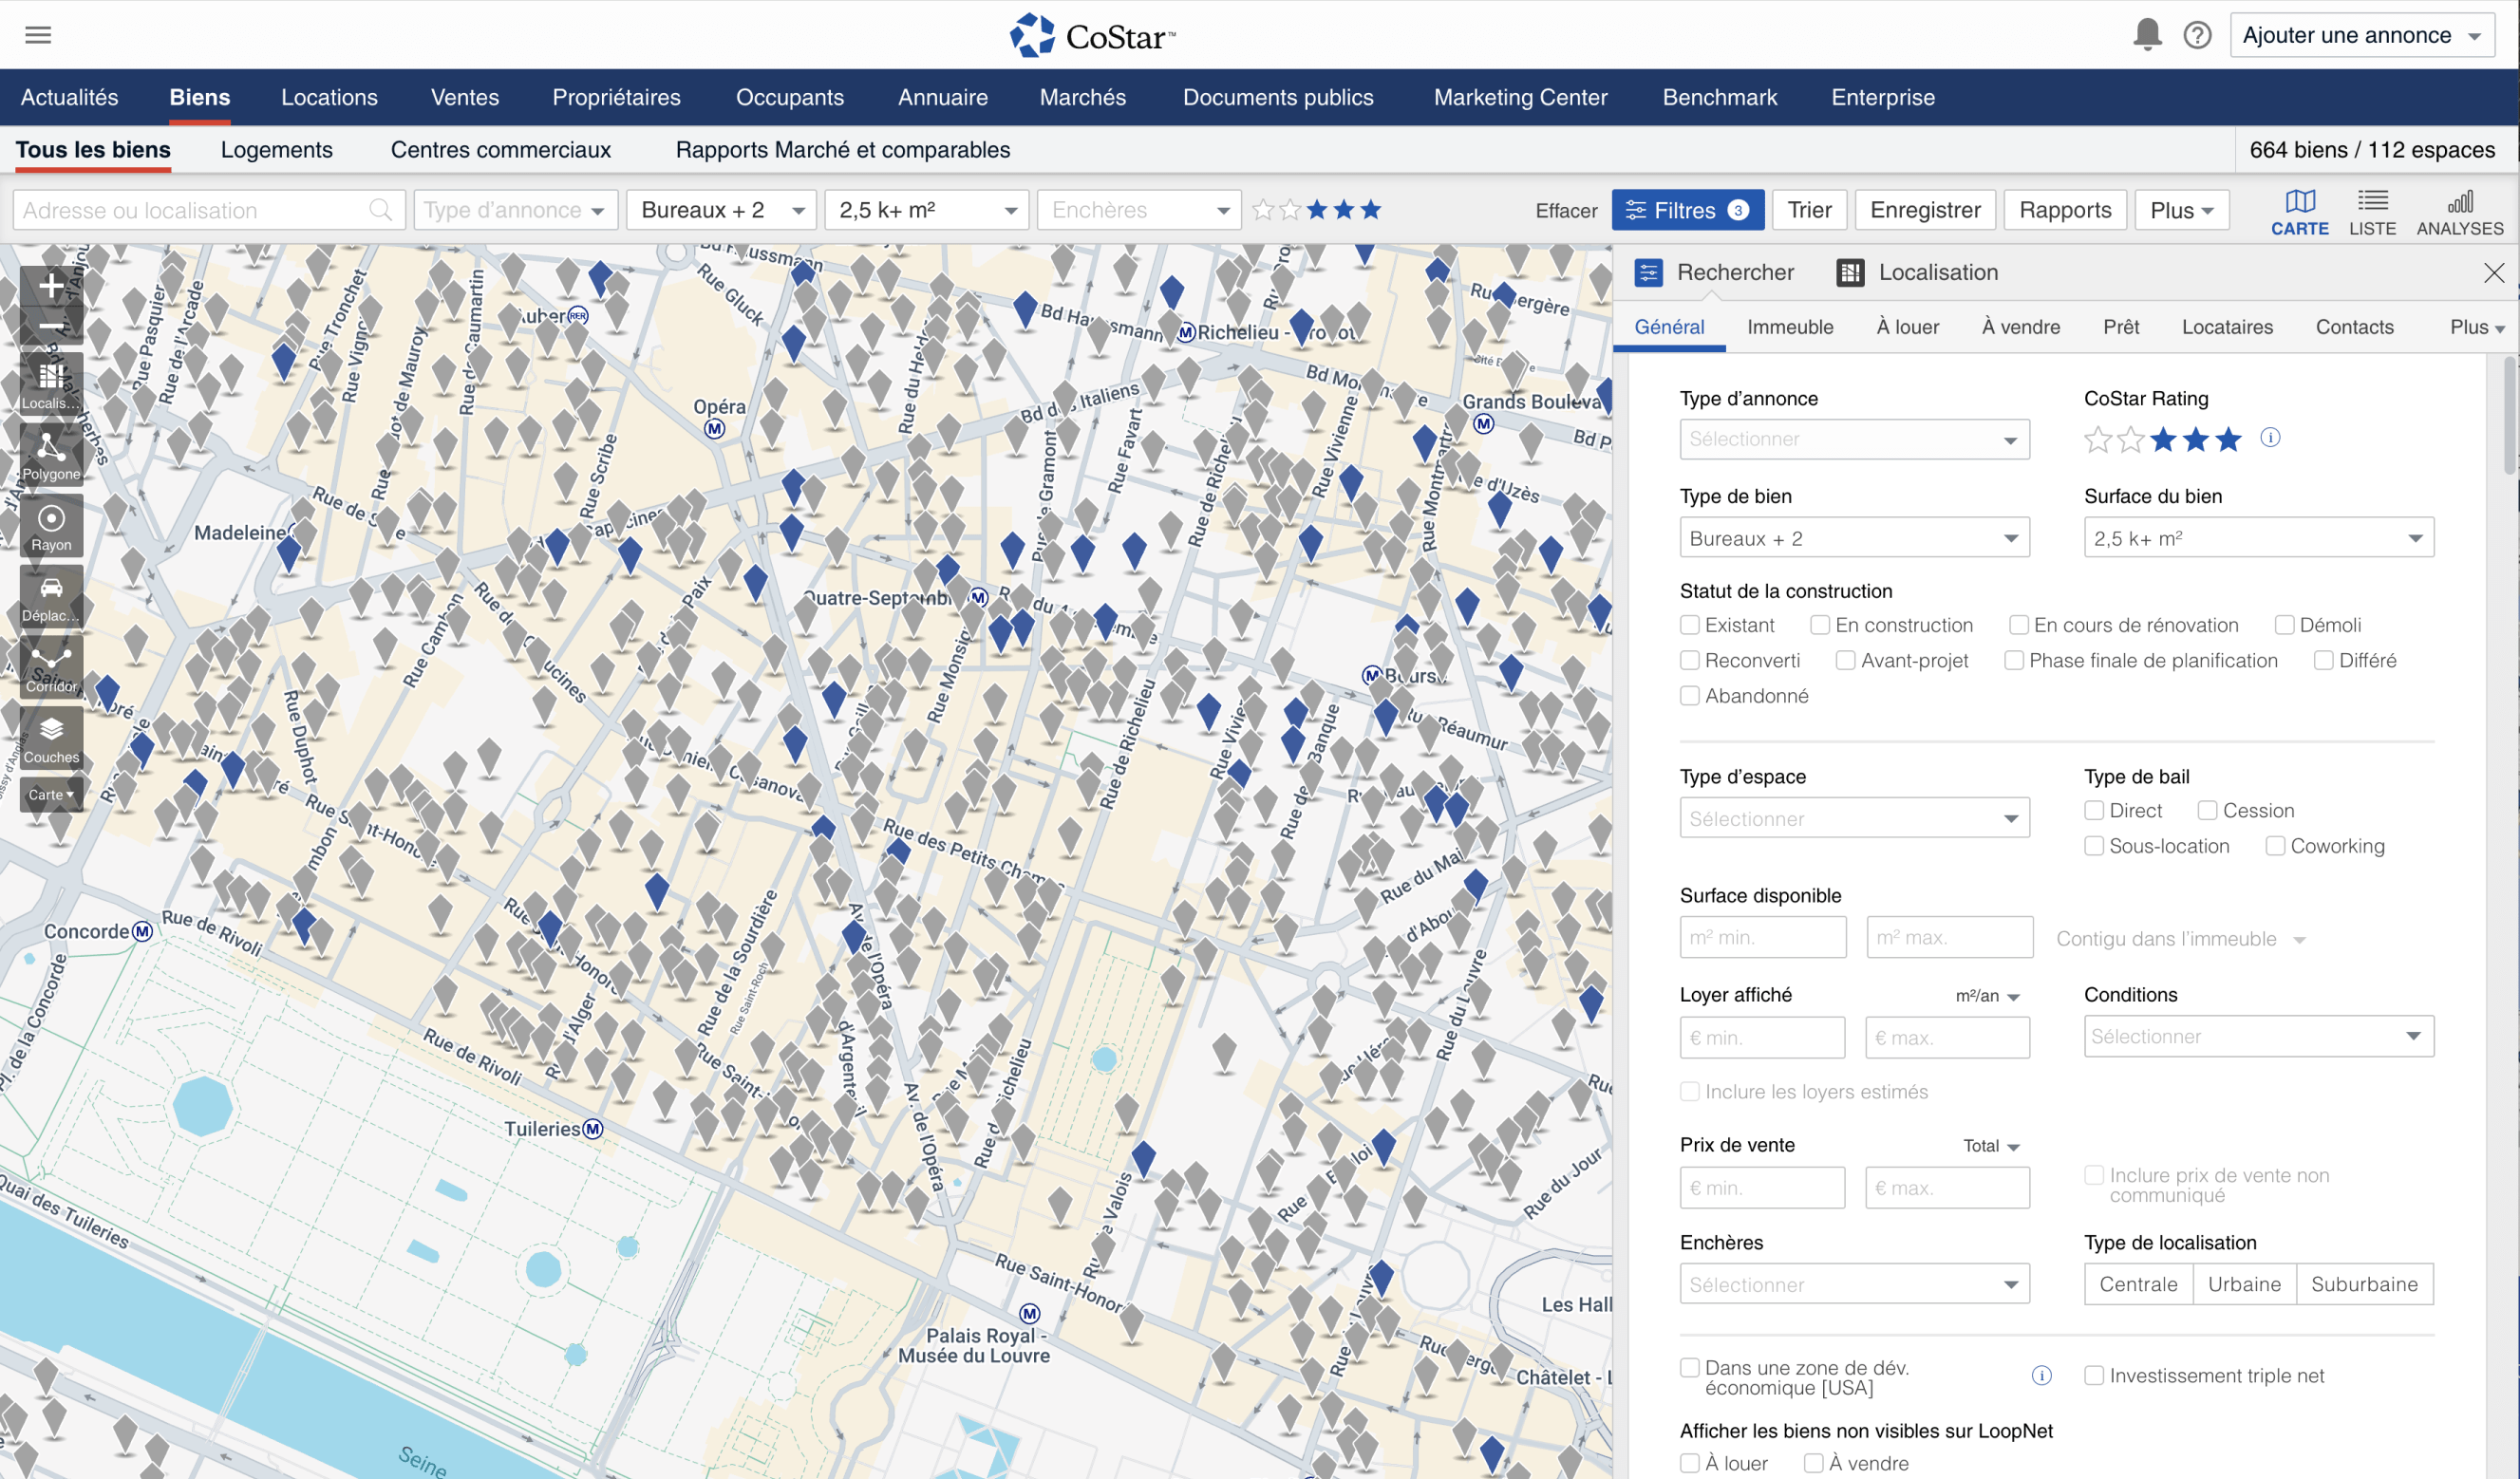This screenshot has width=2520, height=1479.
Task: Select the Urbaine location type button
Action: tap(2244, 1284)
